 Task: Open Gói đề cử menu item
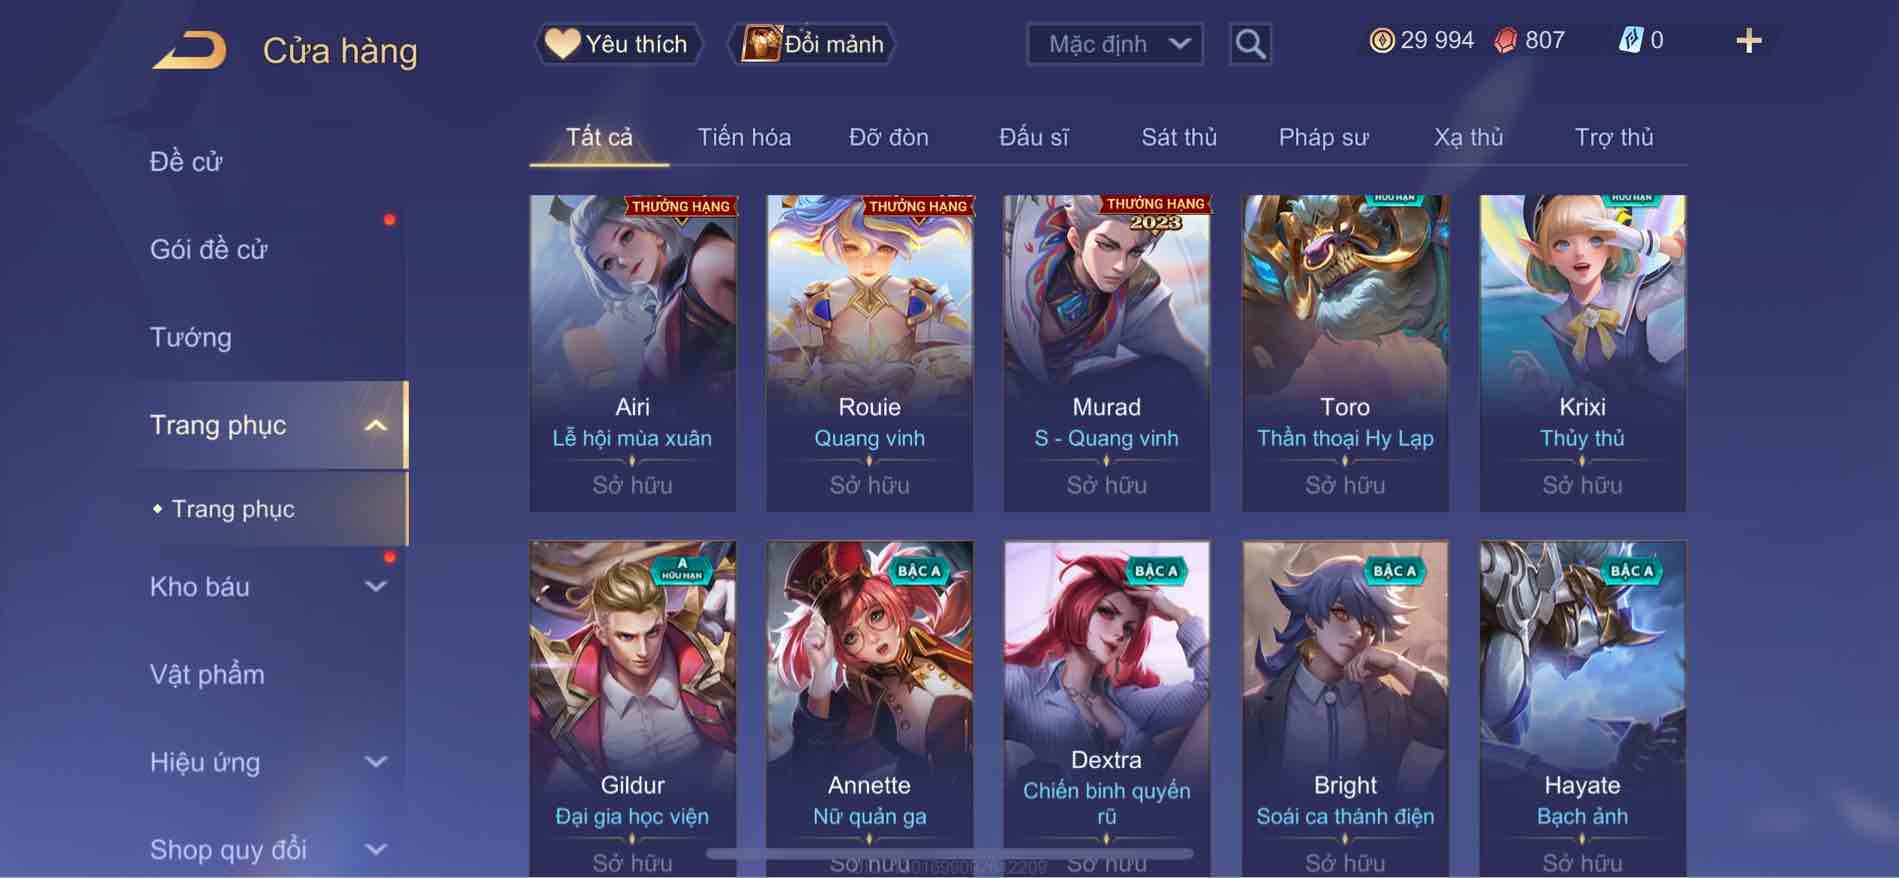(x=209, y=250)
